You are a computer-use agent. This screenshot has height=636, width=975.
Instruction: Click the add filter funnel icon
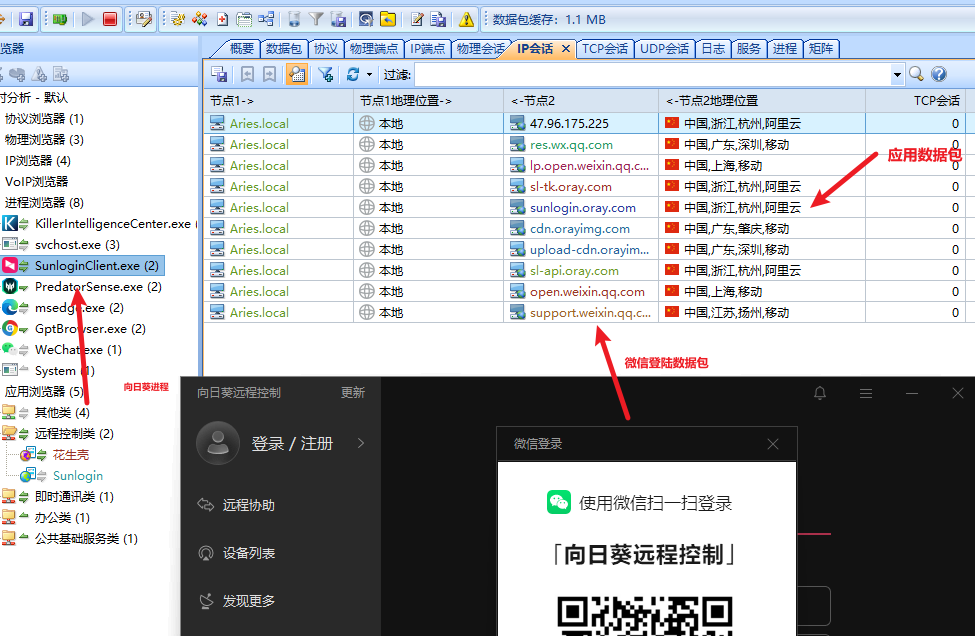tap(325, 75)
